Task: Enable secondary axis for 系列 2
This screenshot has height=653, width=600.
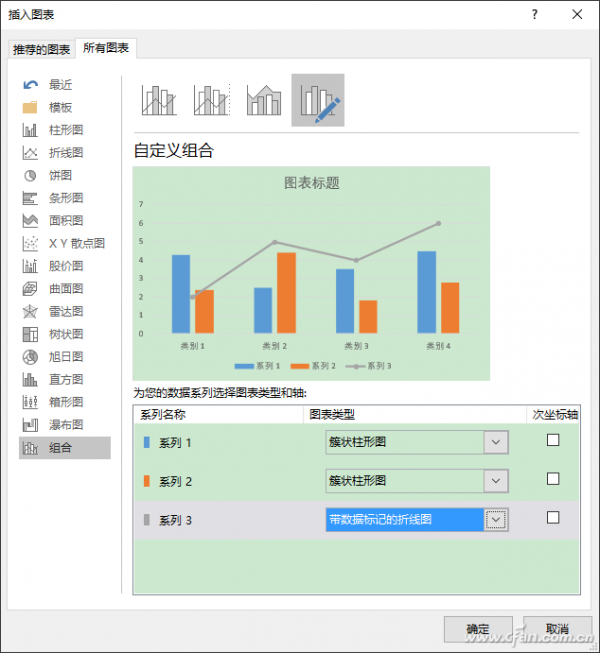Action: (553, 479)
